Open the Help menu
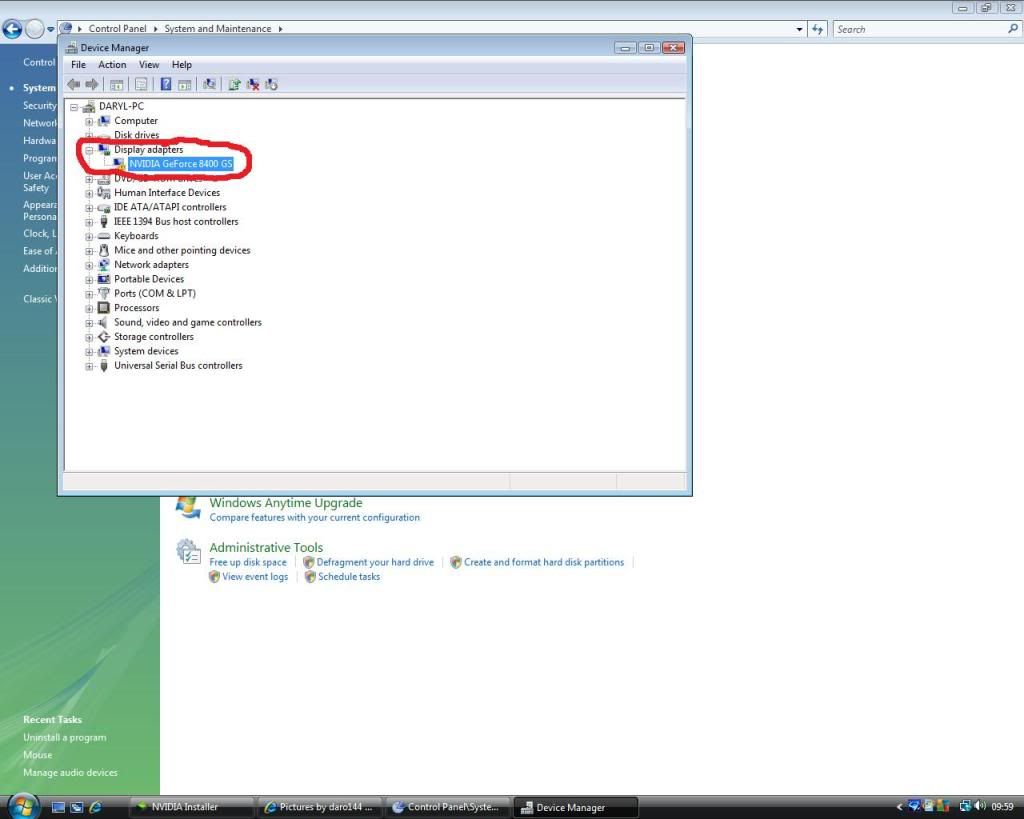 182,65
